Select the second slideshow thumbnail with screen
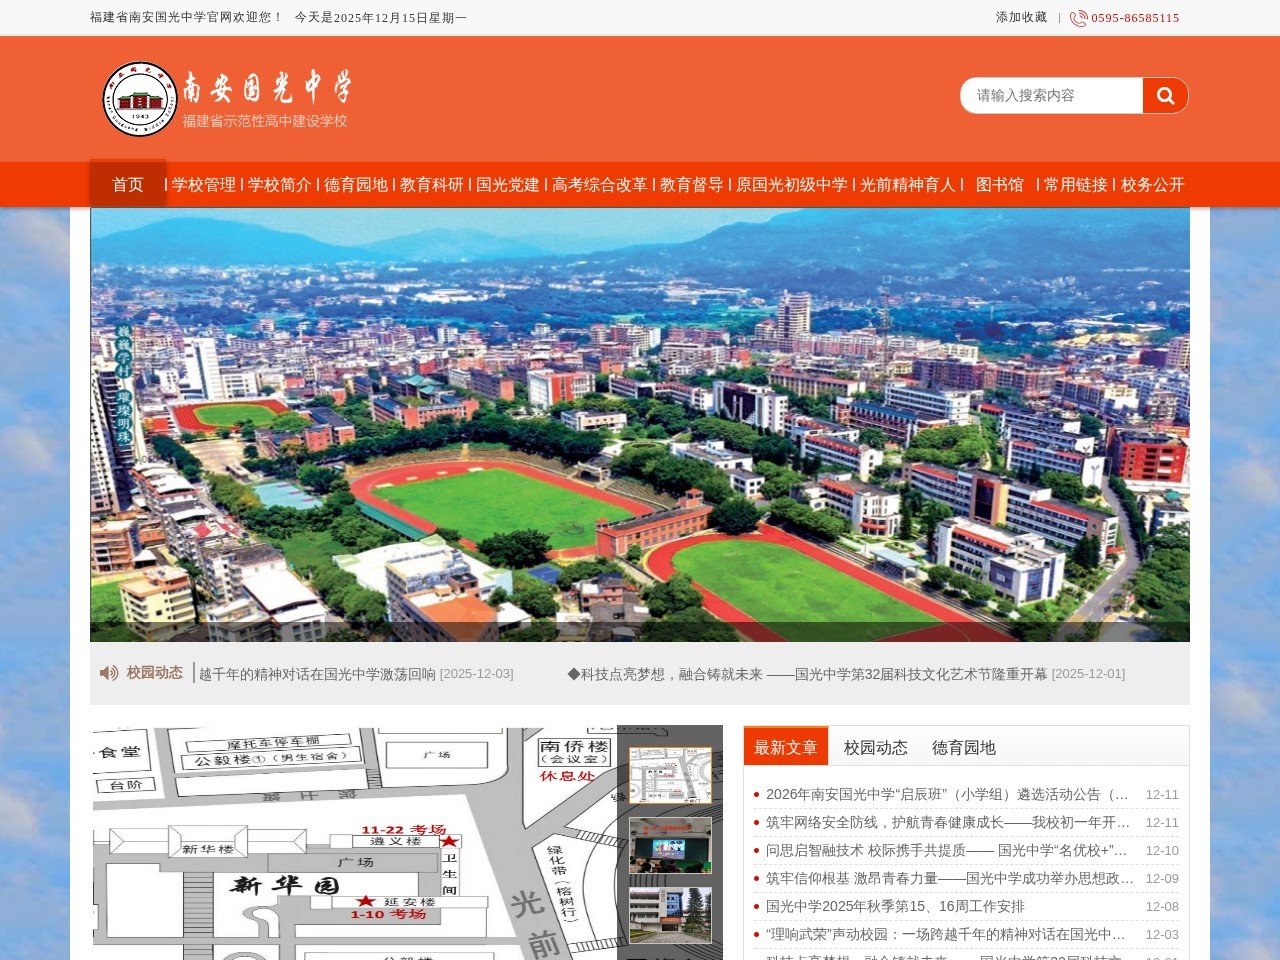 coord(670,845)
